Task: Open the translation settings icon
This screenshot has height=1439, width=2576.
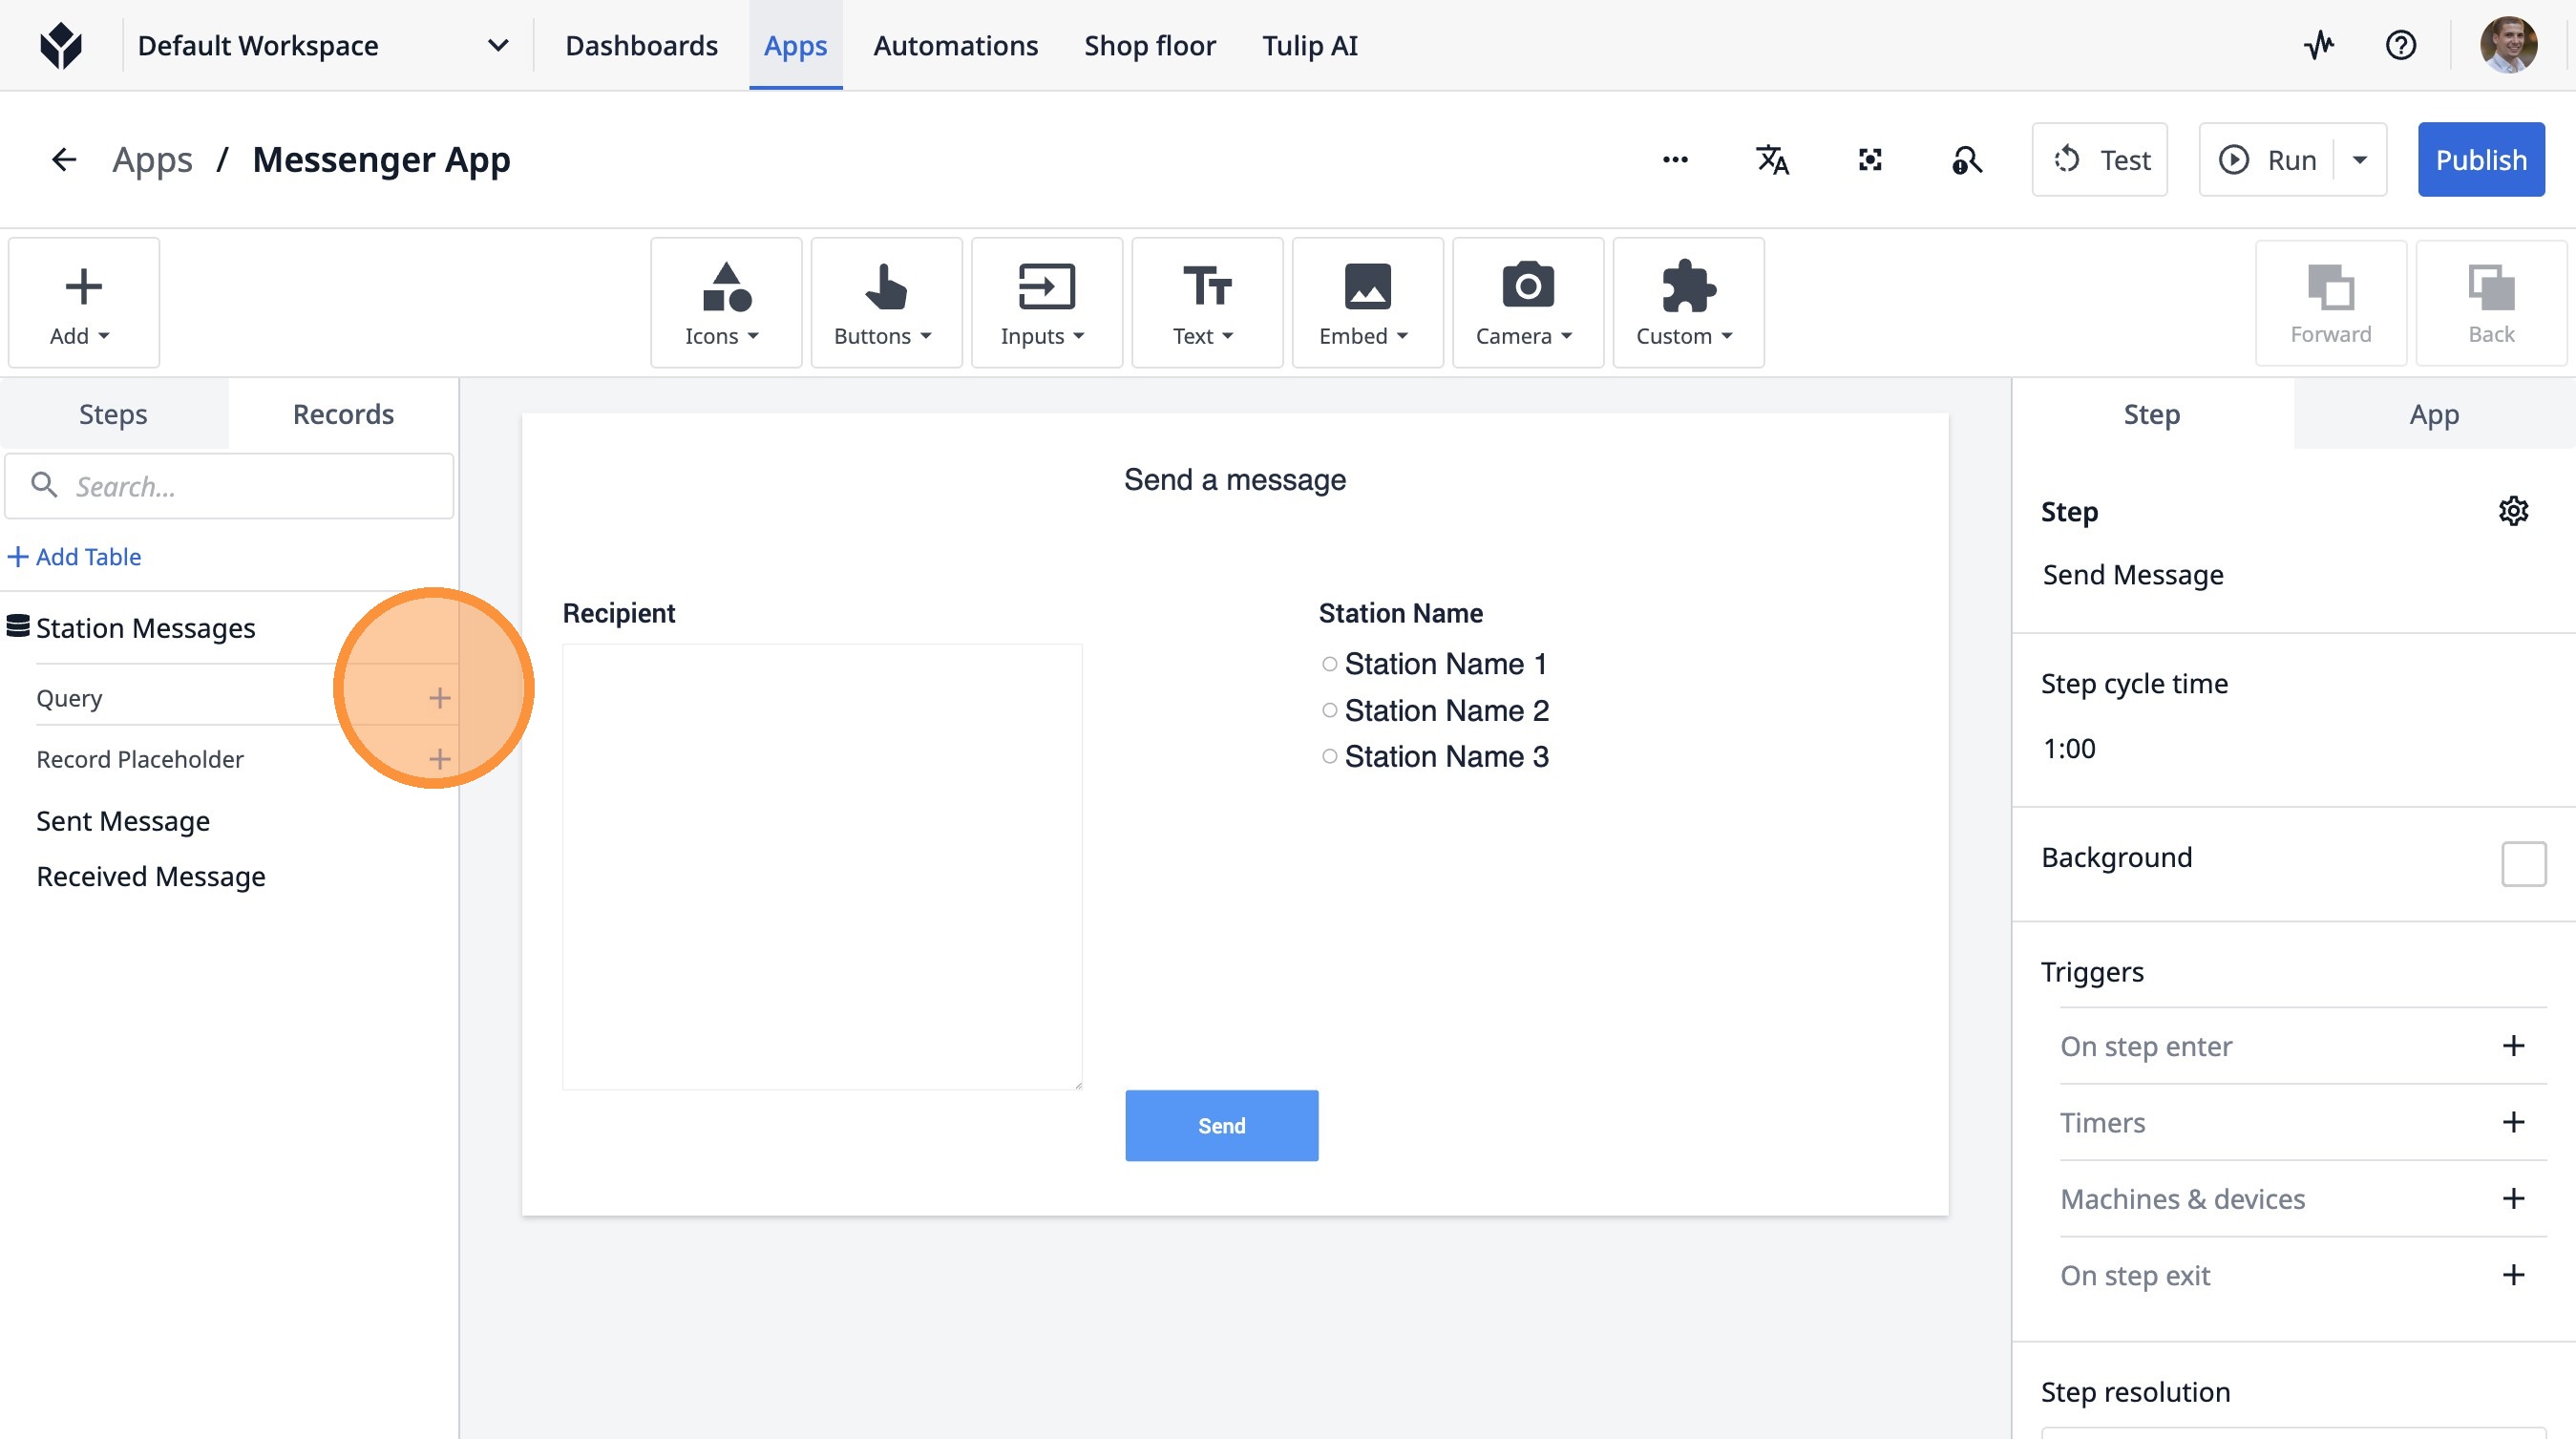Action: pyautogui.click(x=1772, y=160)
